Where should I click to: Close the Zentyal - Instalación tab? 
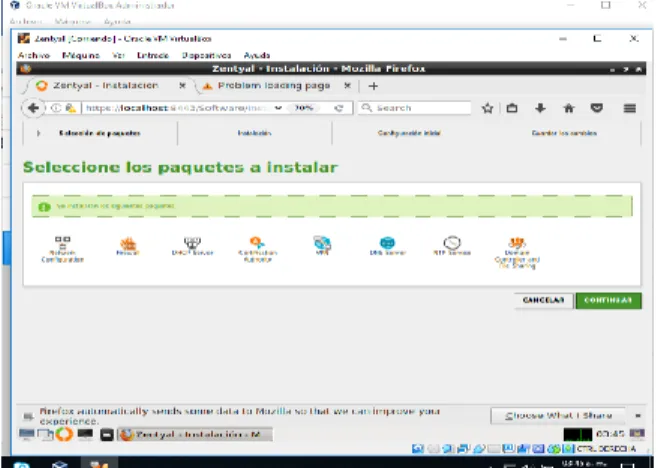point(182,86)
